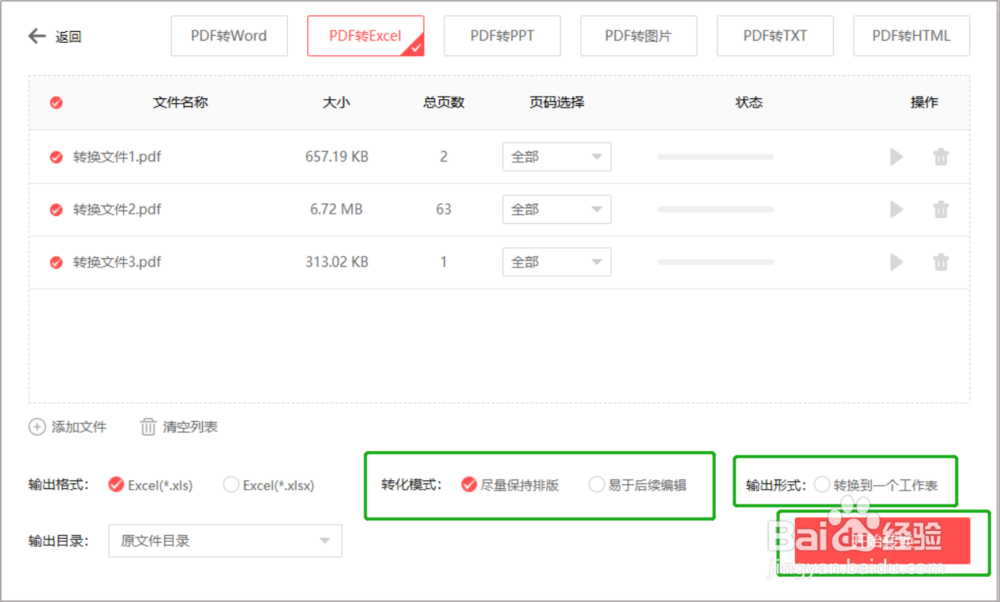Select the PDF转HTML conversion tab
Viewport: 1000px width, 602px height.
pyautogui.click(x=911, y=35)
